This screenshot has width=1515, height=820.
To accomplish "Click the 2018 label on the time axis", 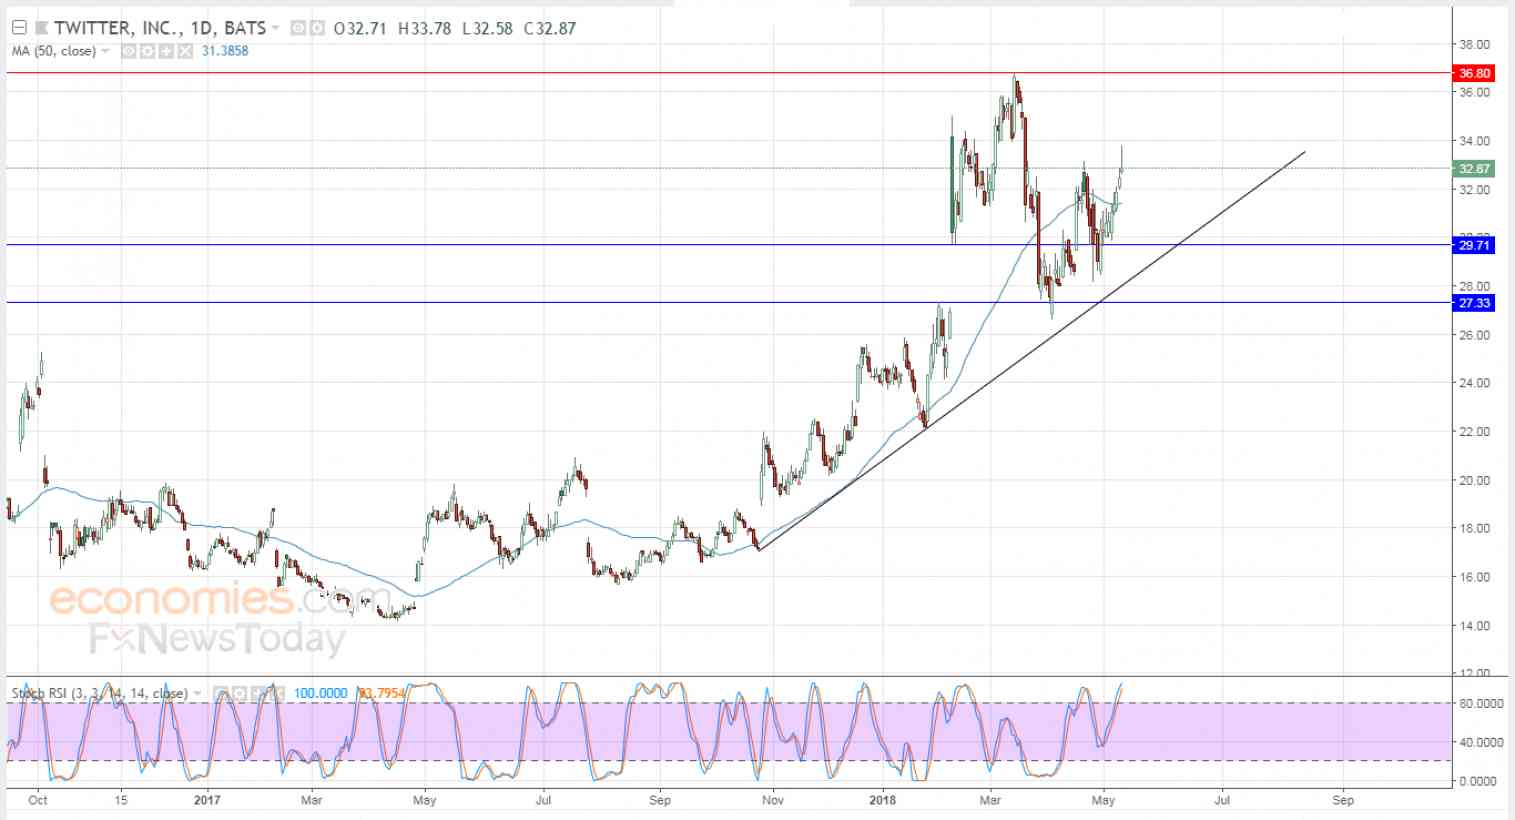I will 883,800.
